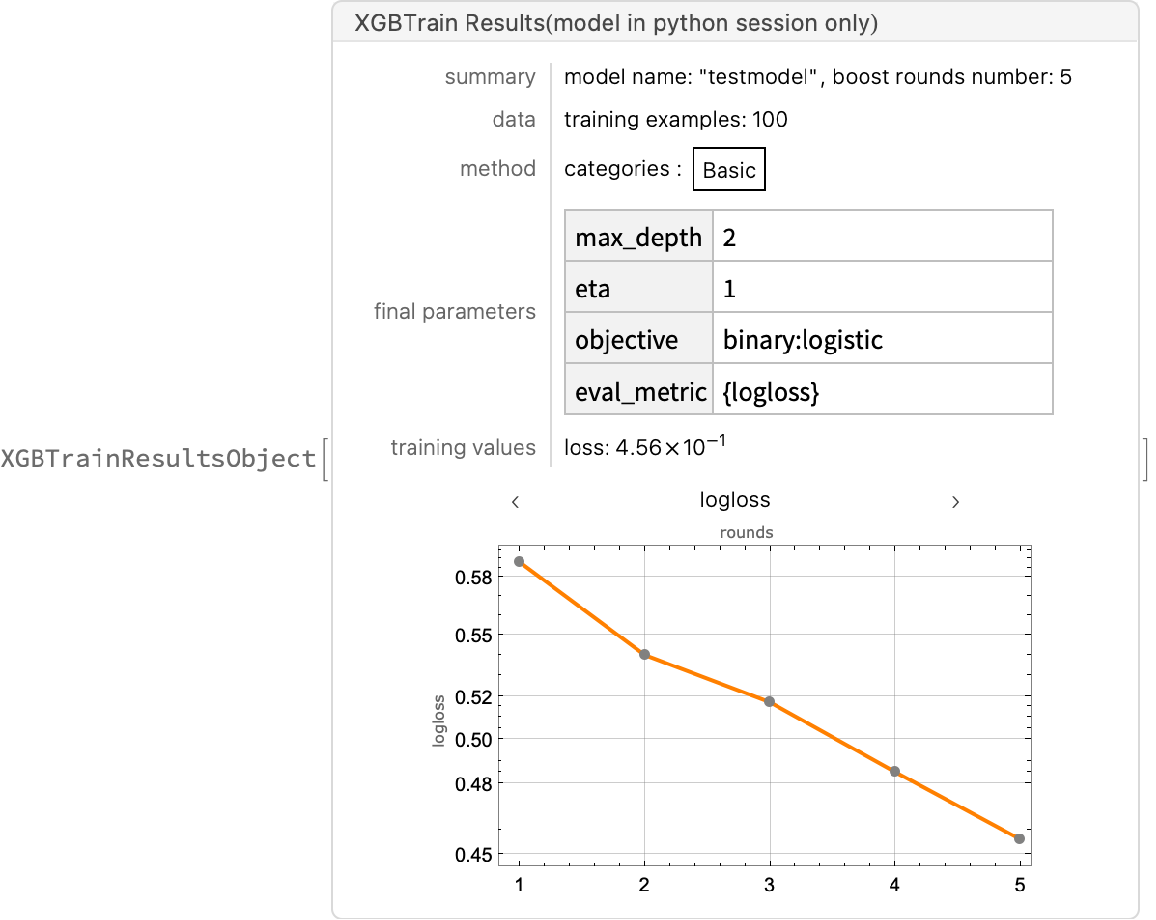Select the max_depth parameter cell
1156x920 pixels.
click(x=640, y=237)
